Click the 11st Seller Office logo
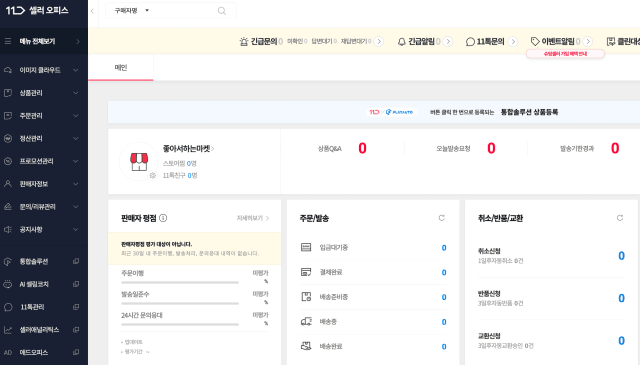Screen dimensions: 640x365 click(x=37, y=10)
